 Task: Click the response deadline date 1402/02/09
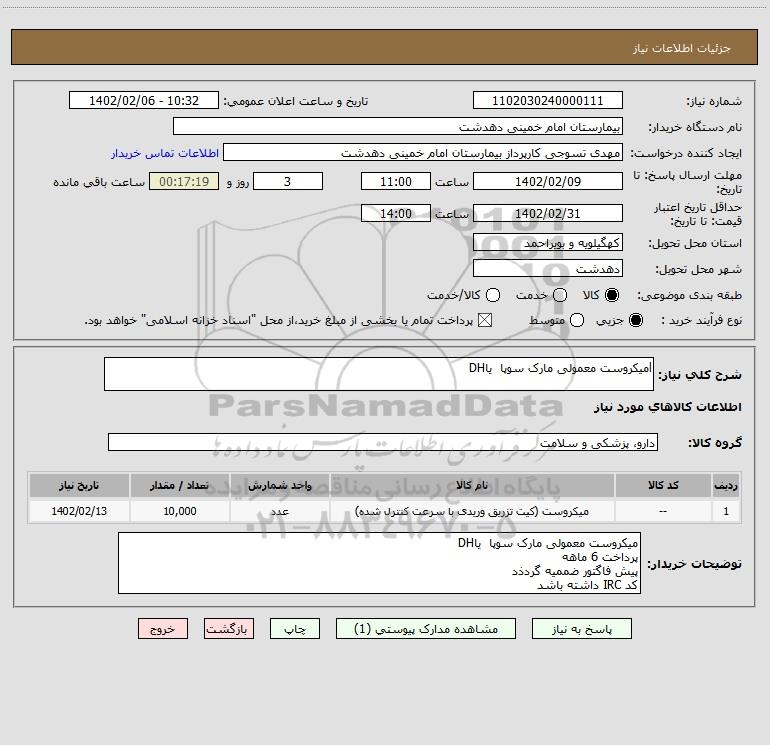click(548, 181)
